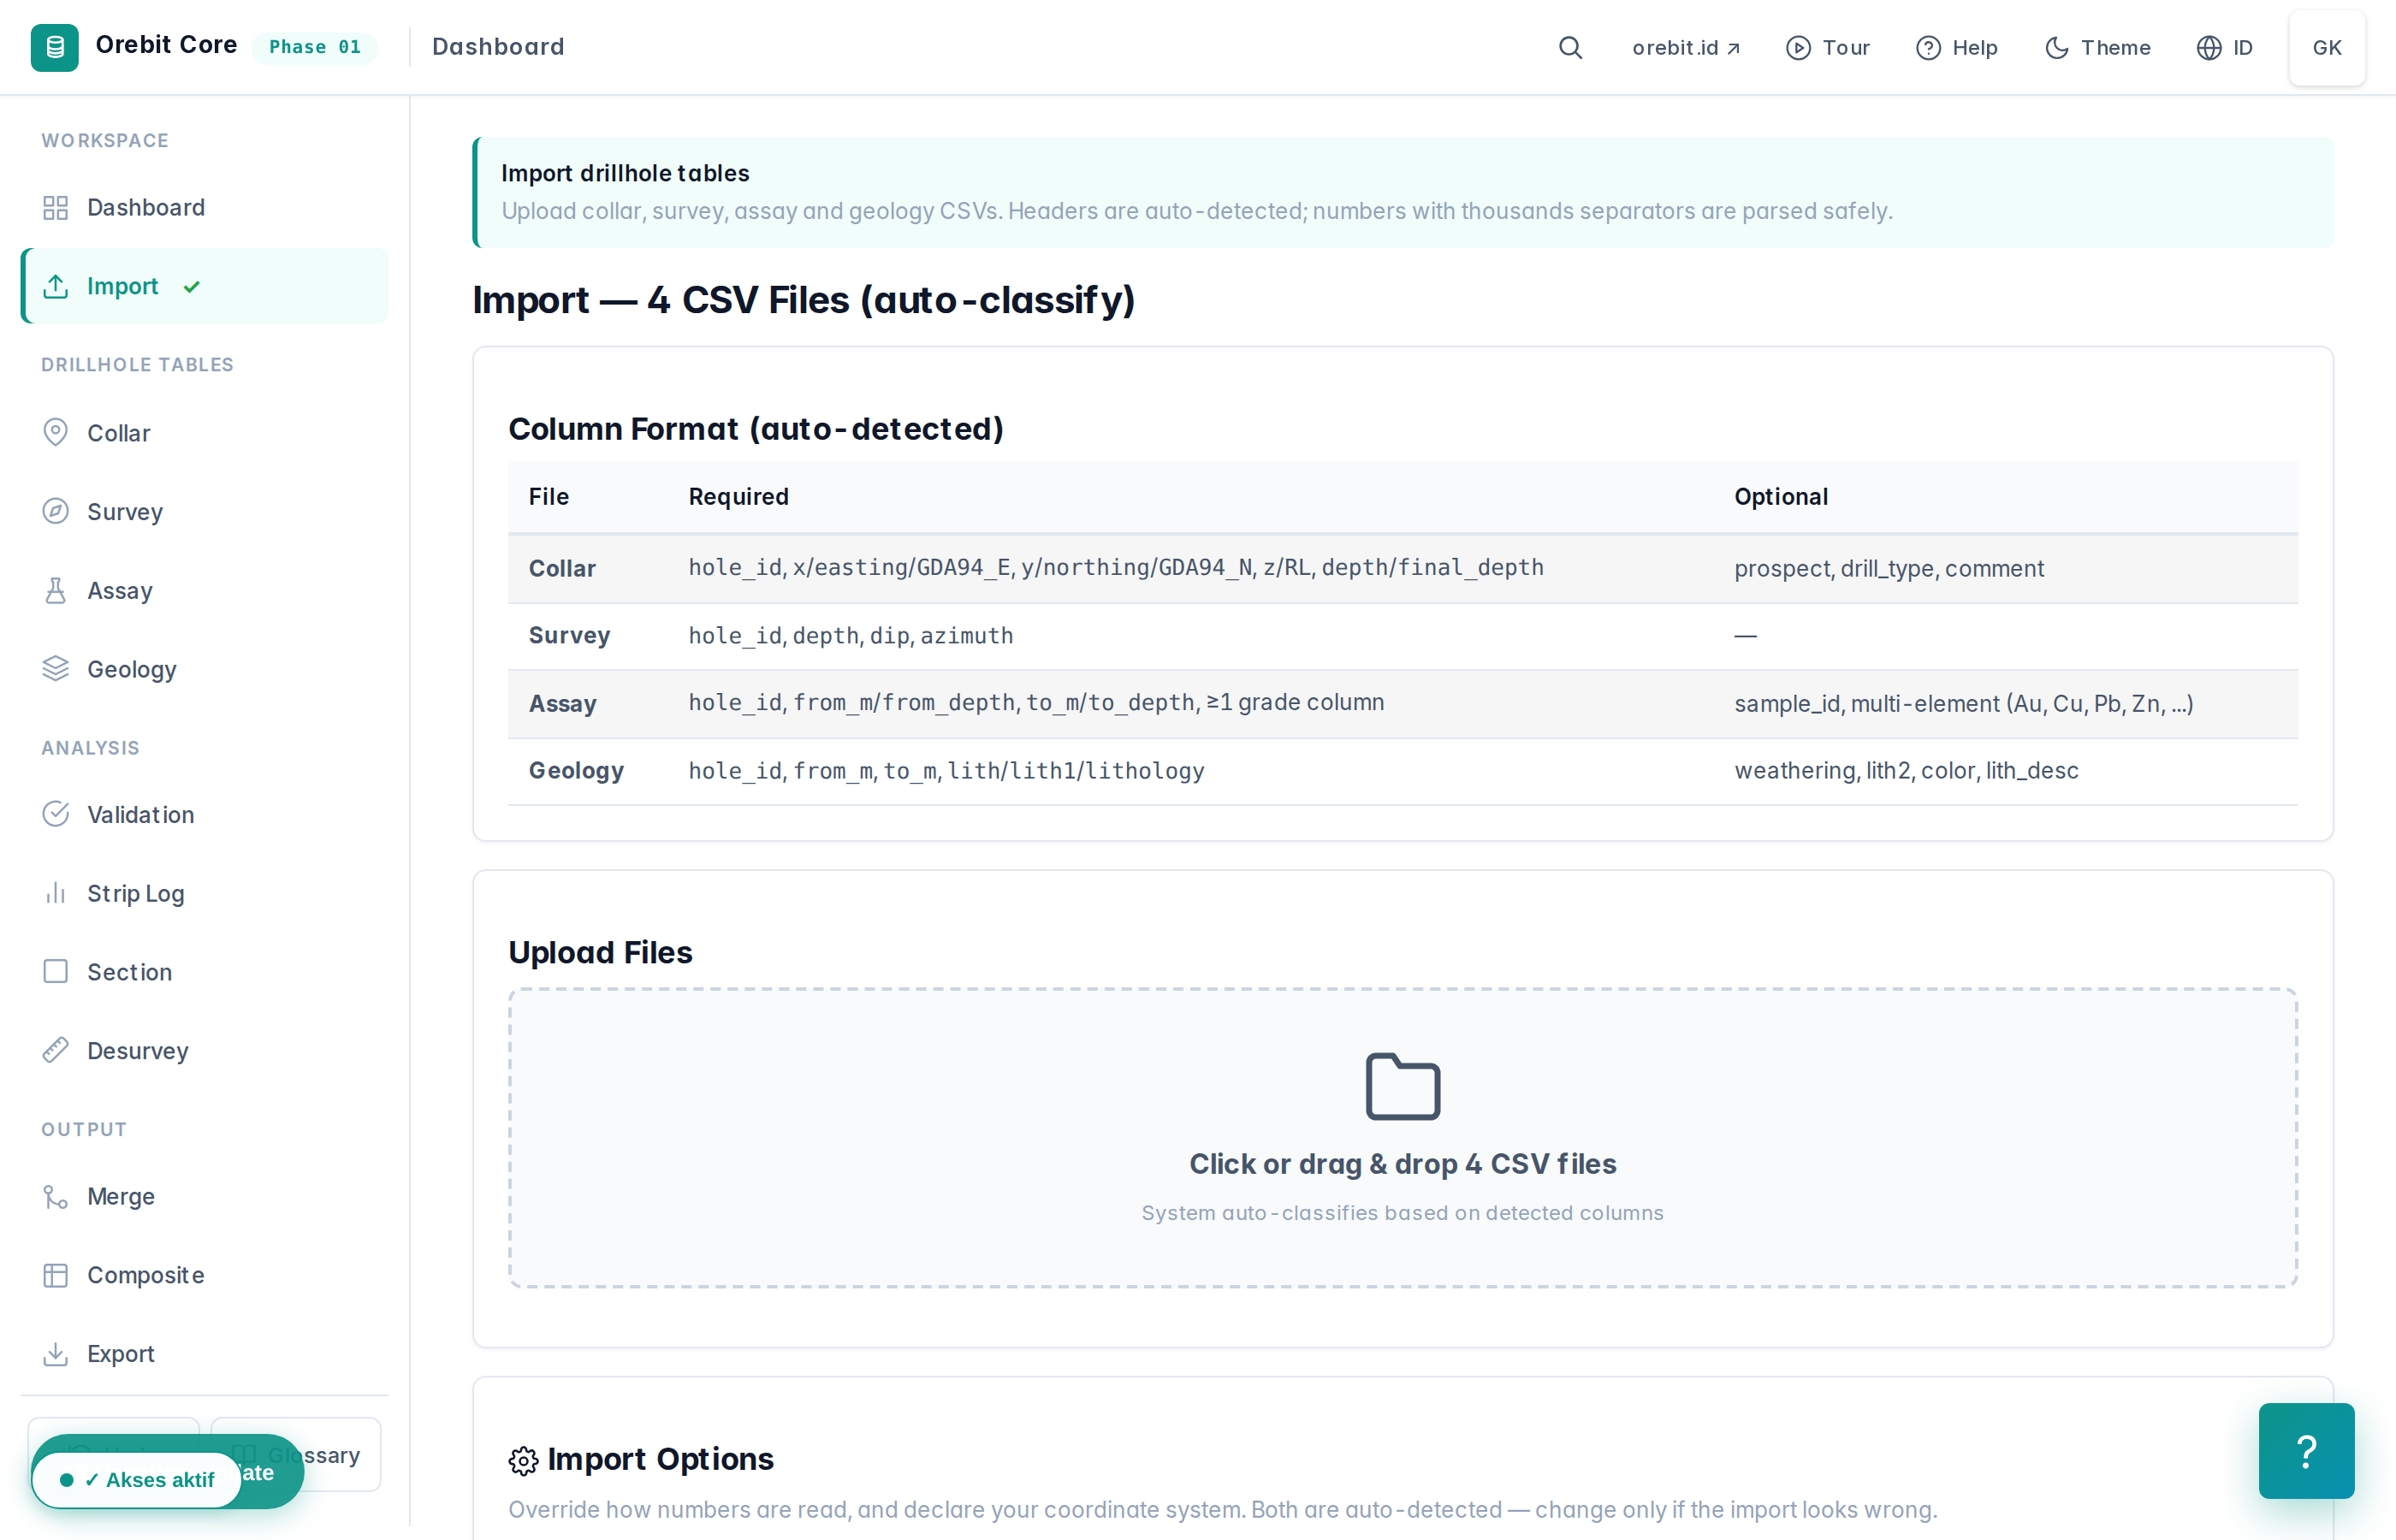Click the Orebit Core database logo icon
The image size is (2396, 1540).
pos(54,47)
